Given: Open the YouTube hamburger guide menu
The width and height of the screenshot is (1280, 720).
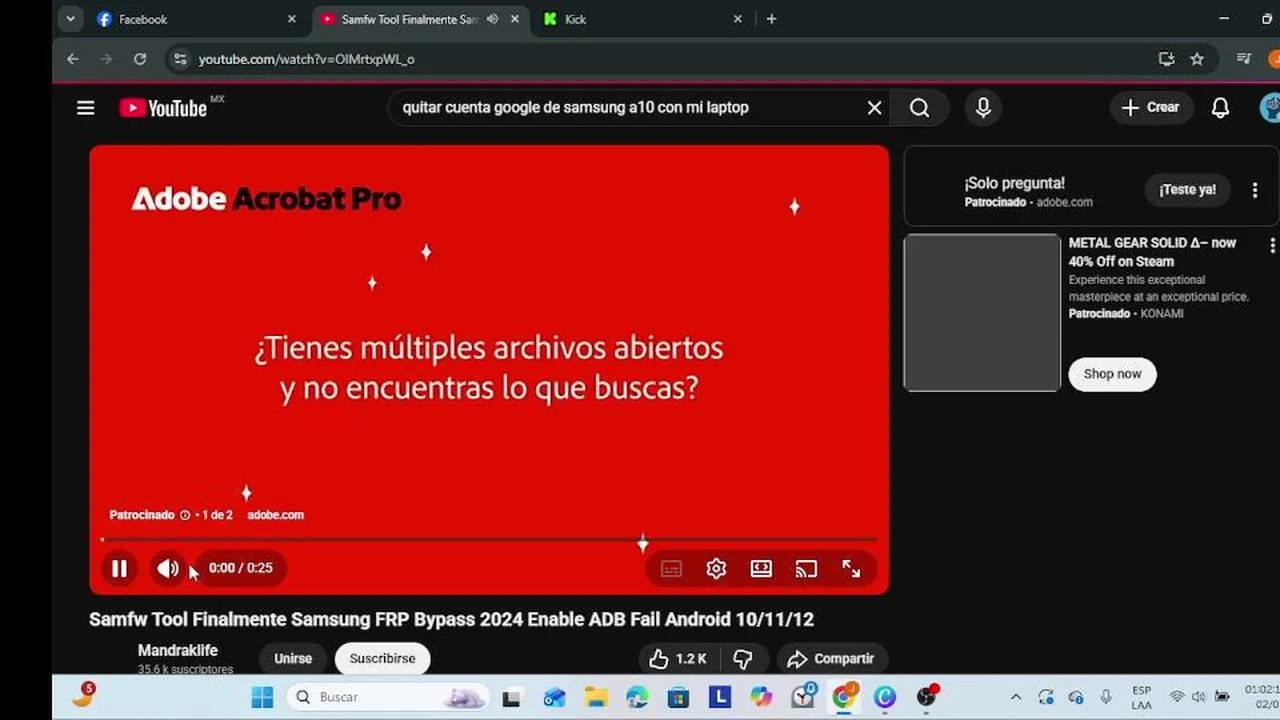Looking at the screenshot, I should [86, 108].
